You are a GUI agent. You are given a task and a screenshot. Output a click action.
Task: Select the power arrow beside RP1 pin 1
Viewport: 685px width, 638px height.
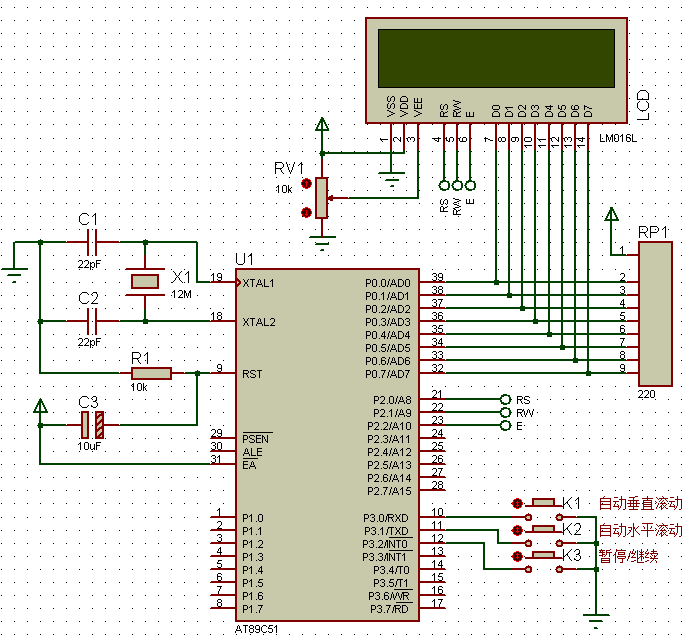pos(611,214)
